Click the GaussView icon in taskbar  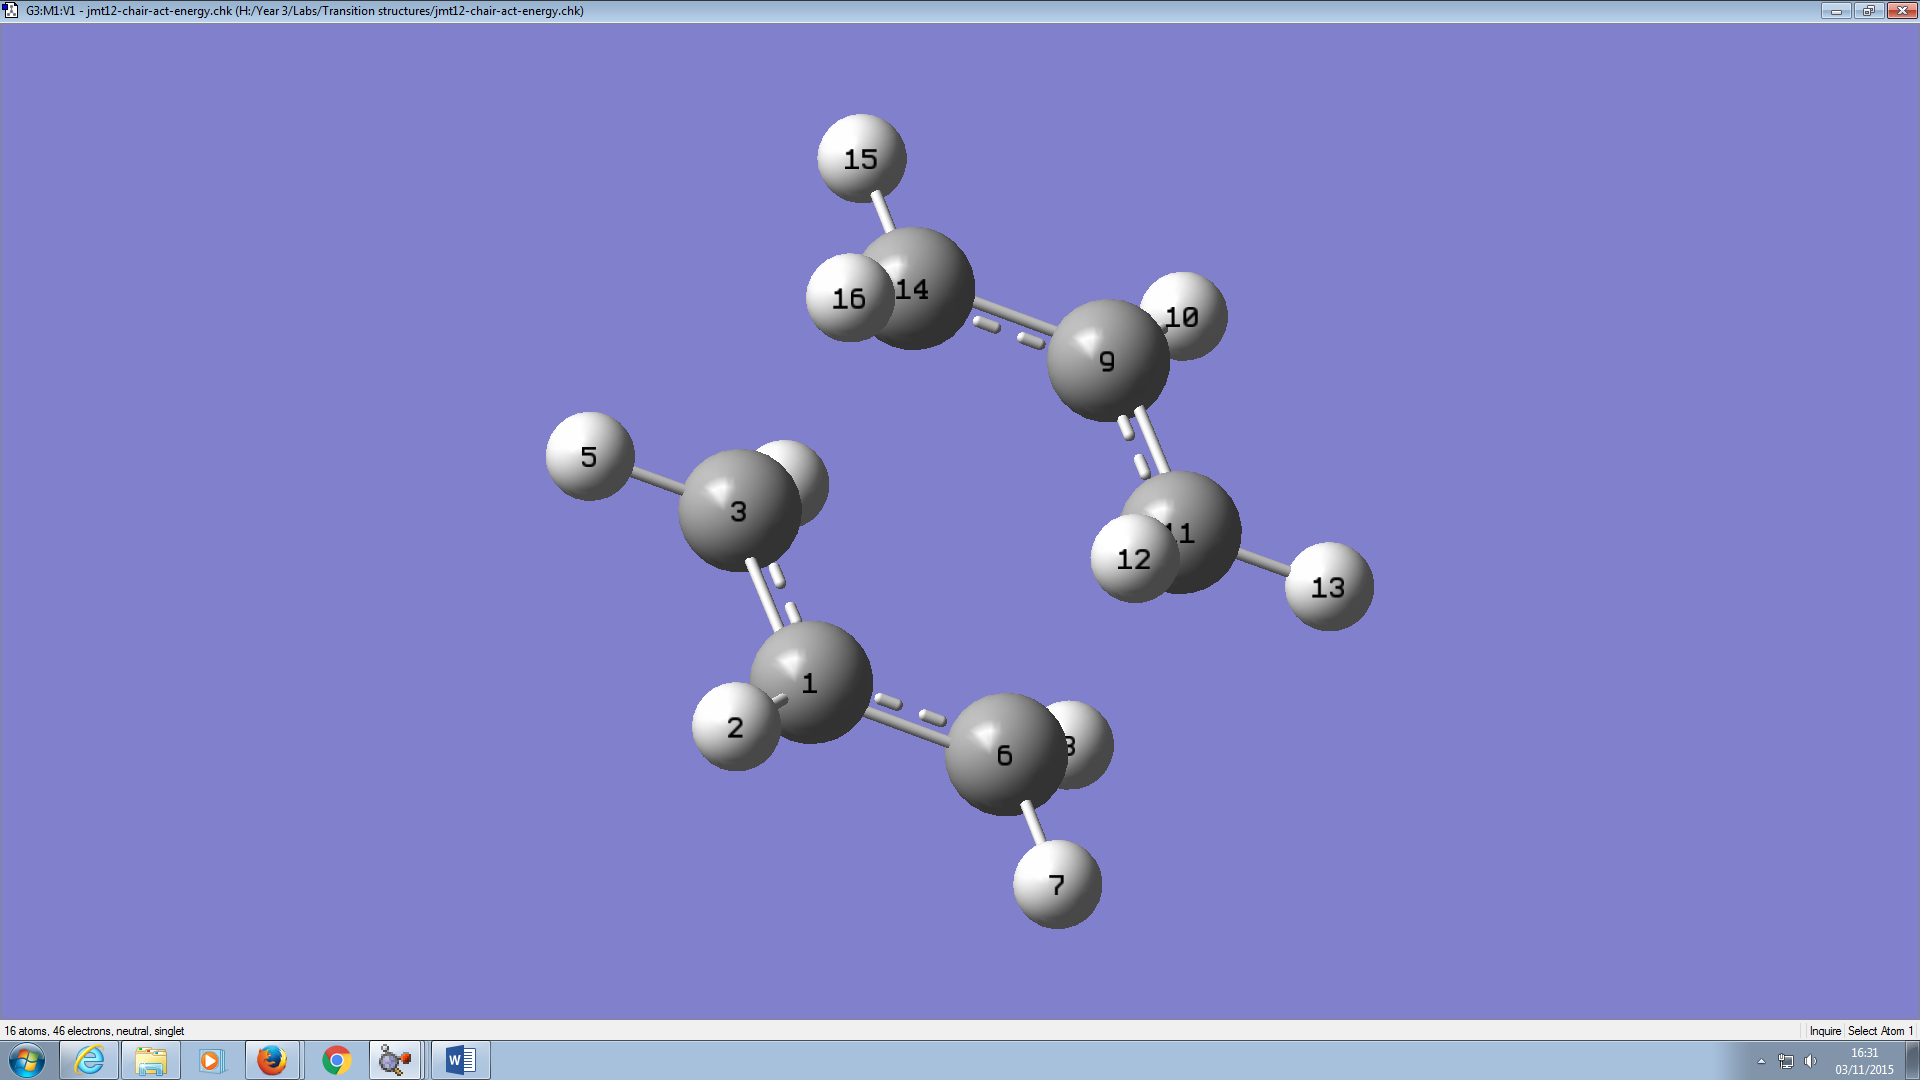tap(395, 1060)
